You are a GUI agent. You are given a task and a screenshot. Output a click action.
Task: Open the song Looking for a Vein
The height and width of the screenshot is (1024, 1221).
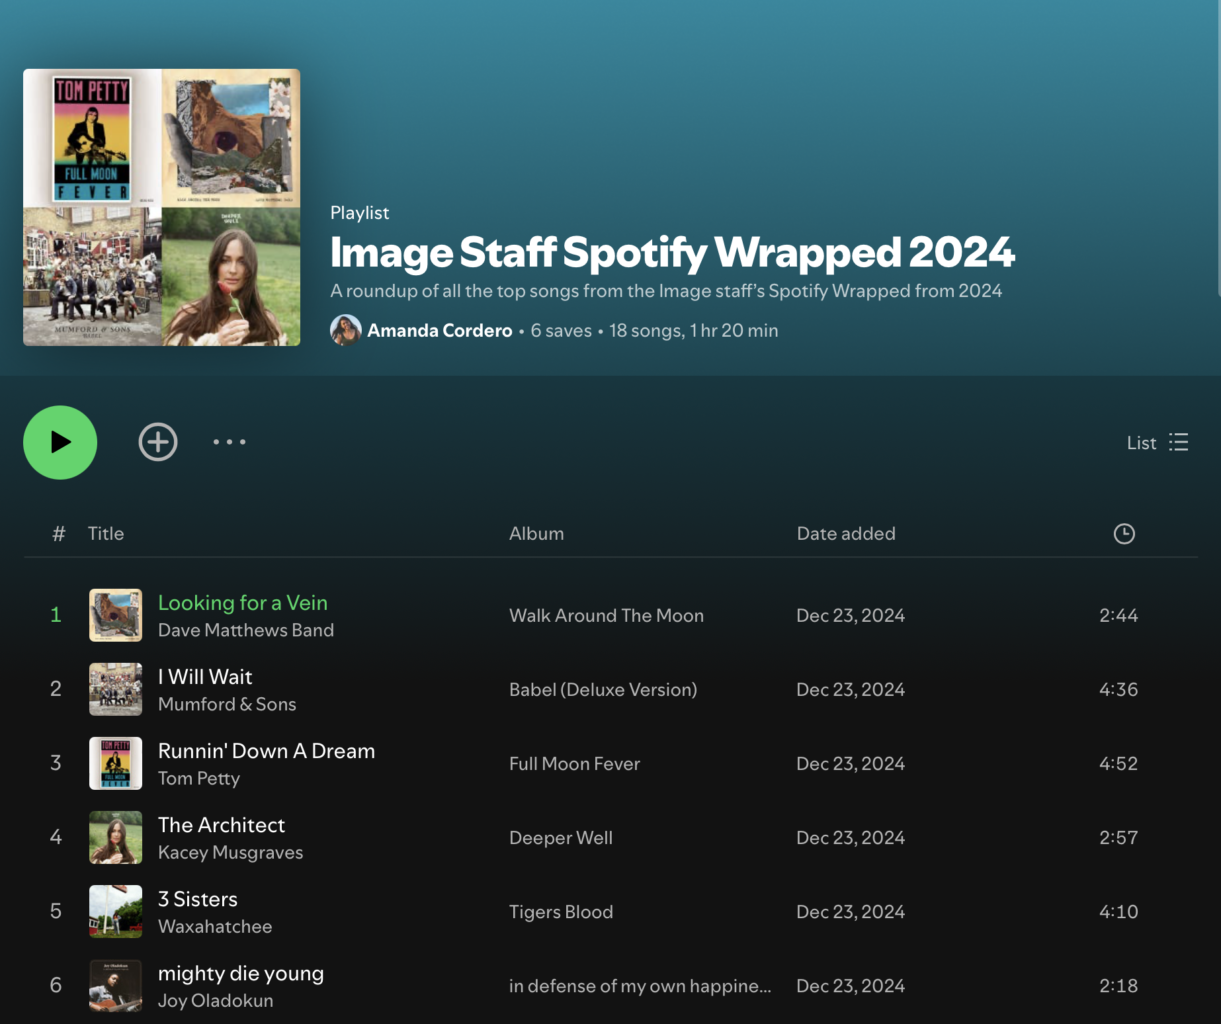pyautogui.click(x=242, y=603)
